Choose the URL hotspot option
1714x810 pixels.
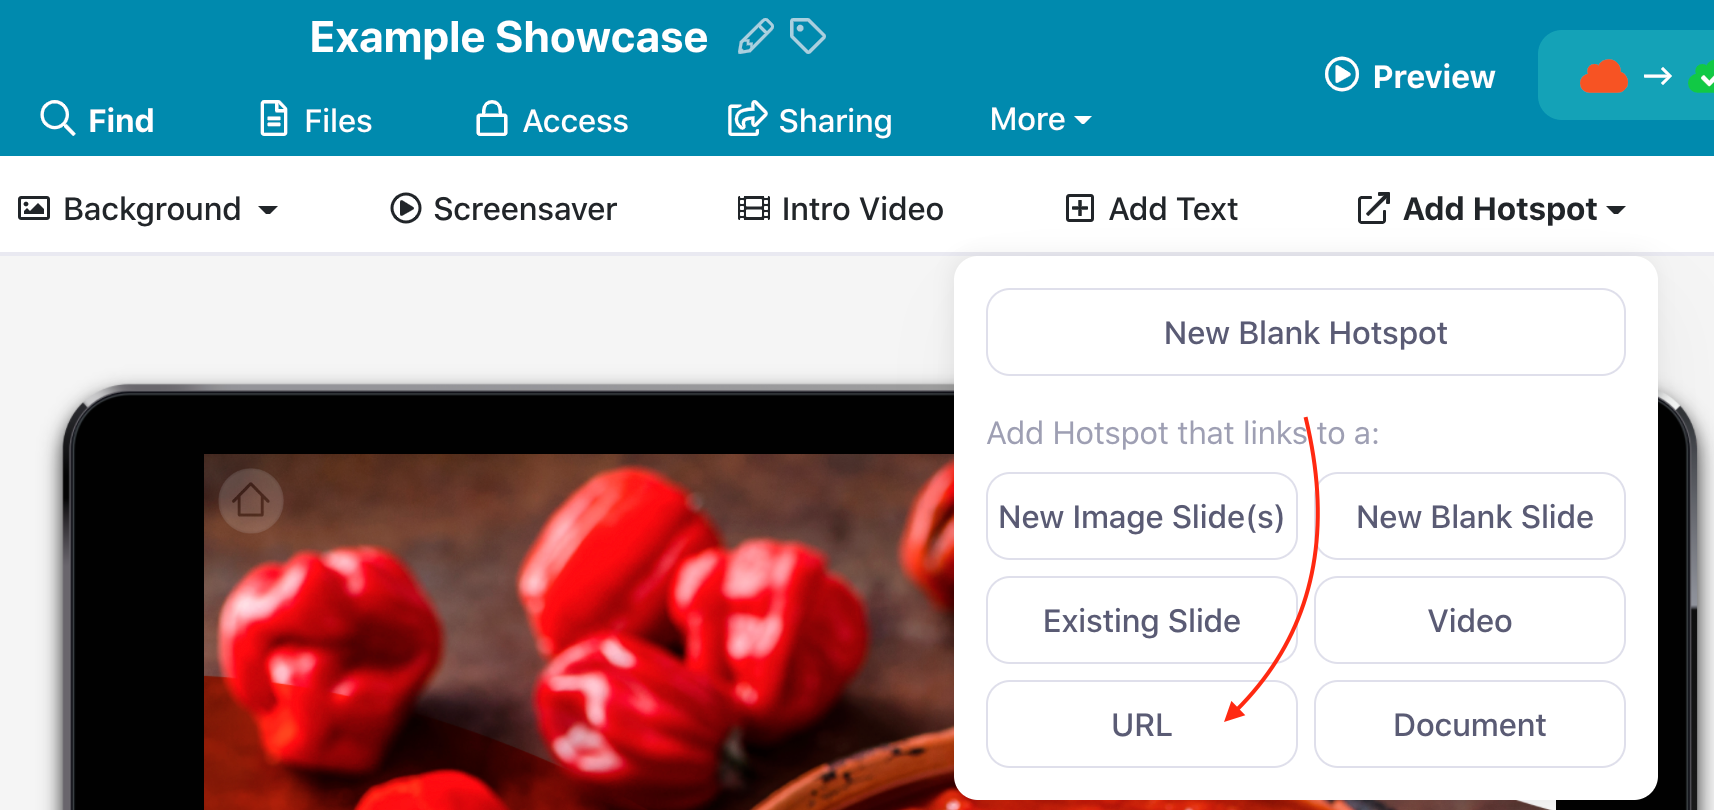1141,725
